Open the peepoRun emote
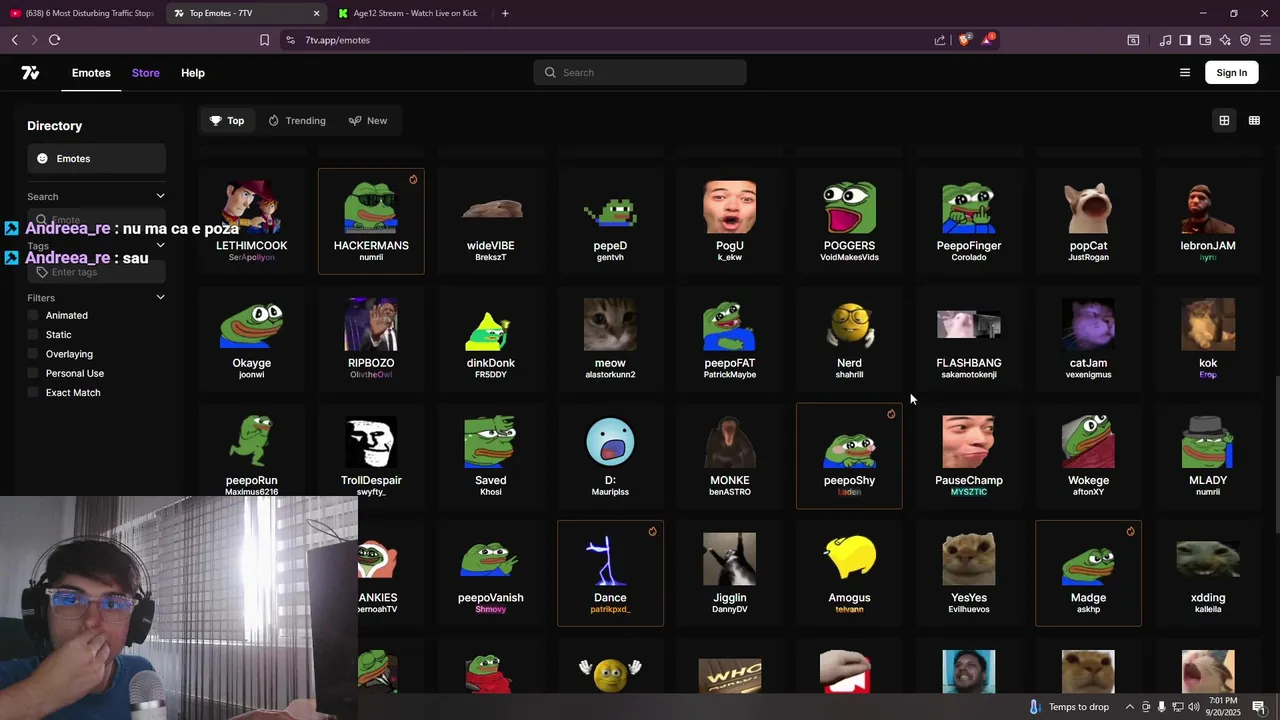The width and height of the screenshot is (1280, 720). click(252, 456)
